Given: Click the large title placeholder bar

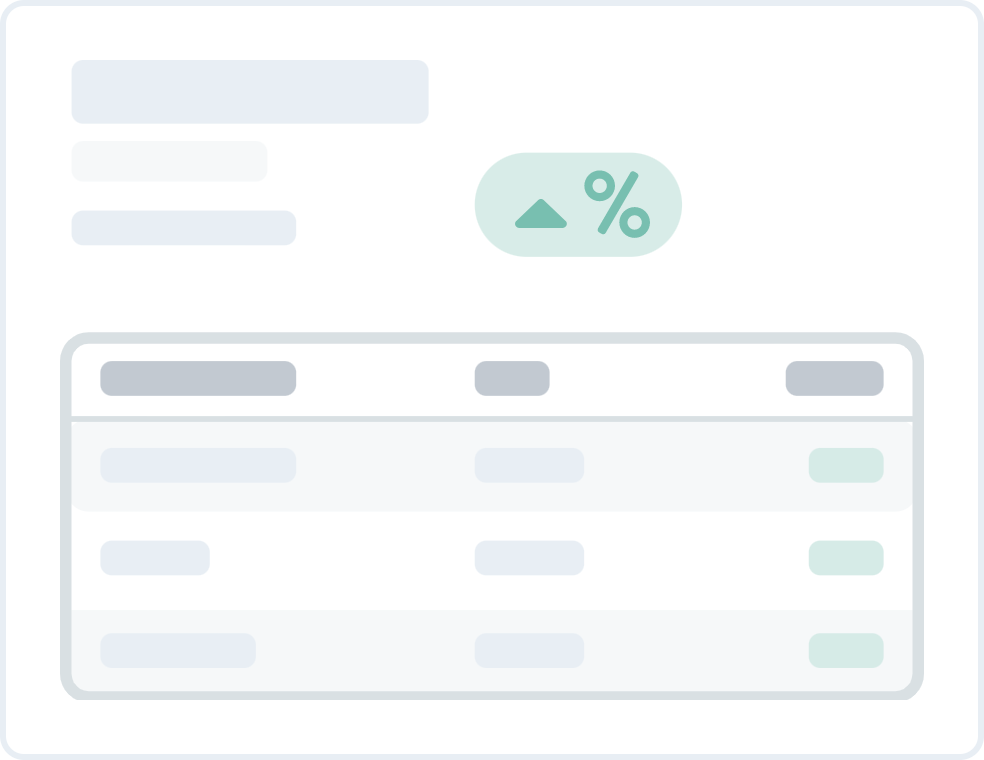Looking at the screenshot, I should pyautogui.click(x=250, y=92).
